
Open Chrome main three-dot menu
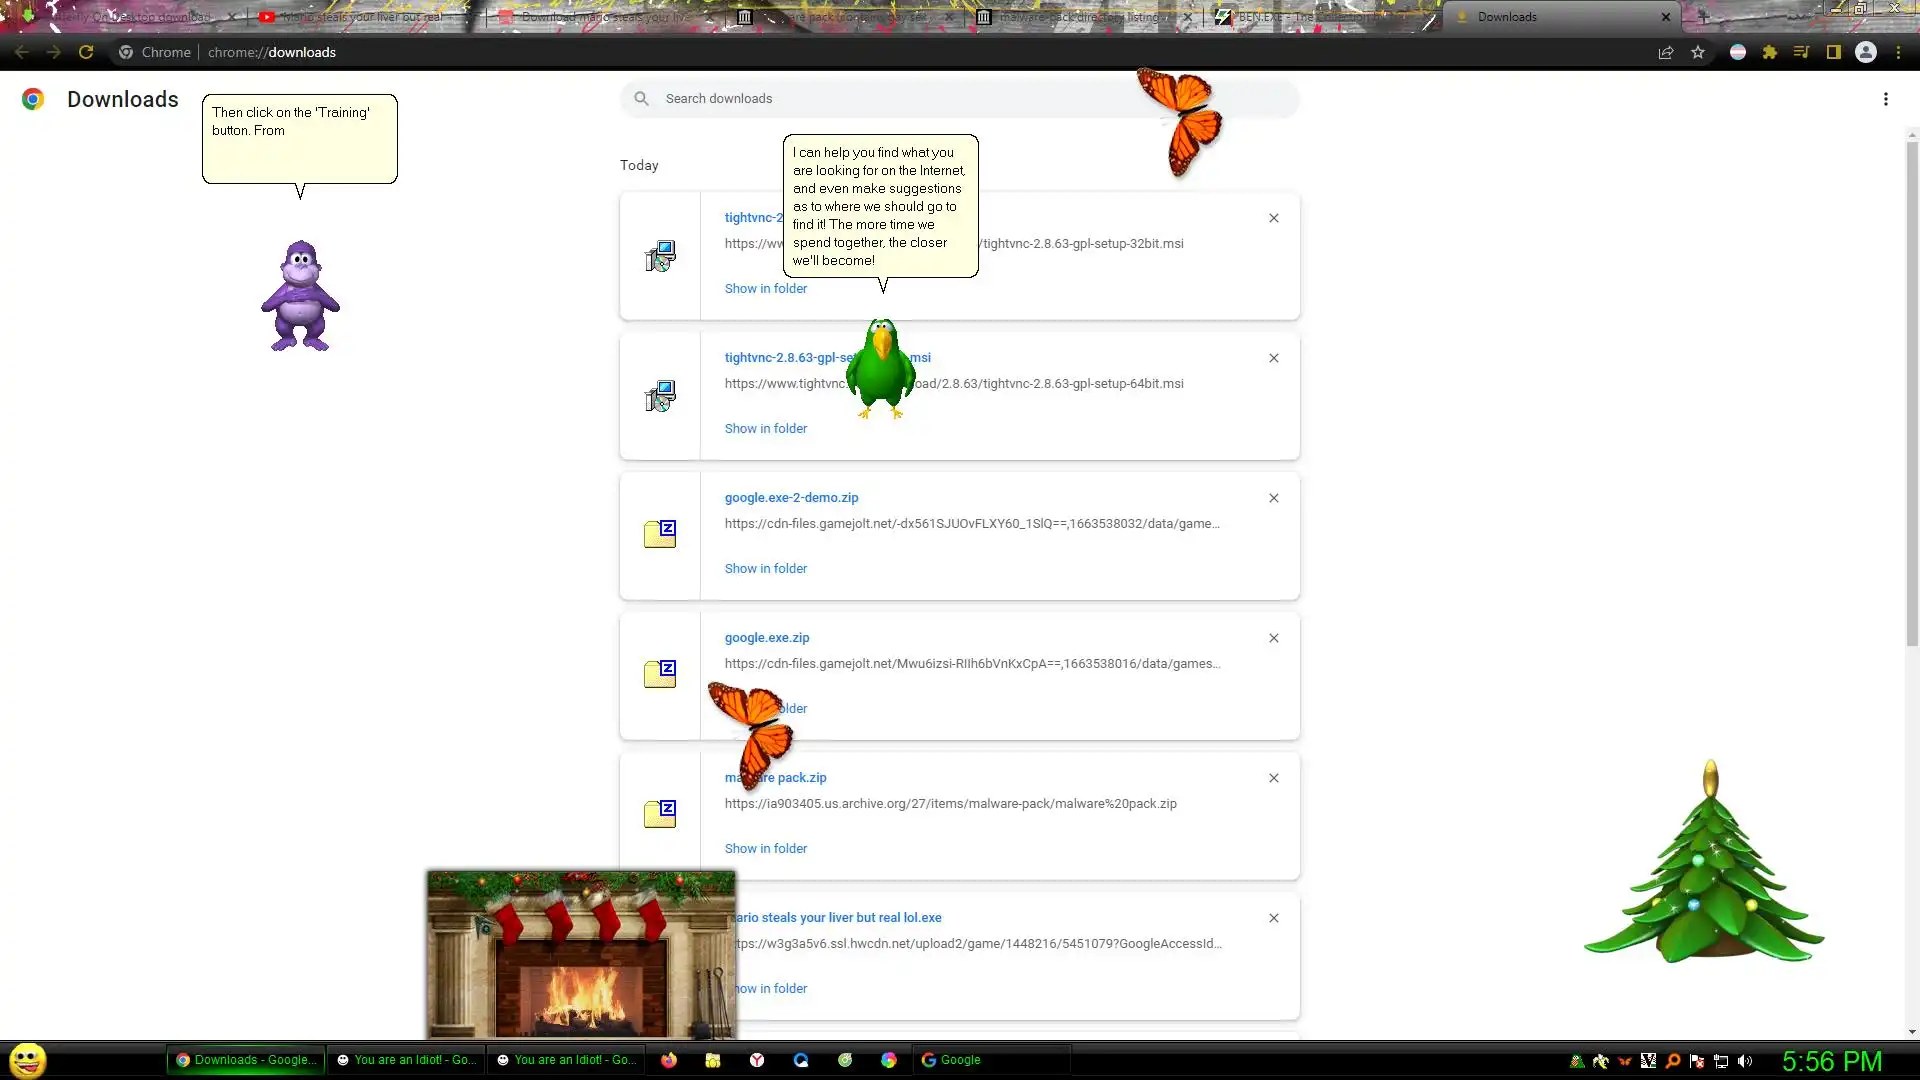tap(1898, 52)
